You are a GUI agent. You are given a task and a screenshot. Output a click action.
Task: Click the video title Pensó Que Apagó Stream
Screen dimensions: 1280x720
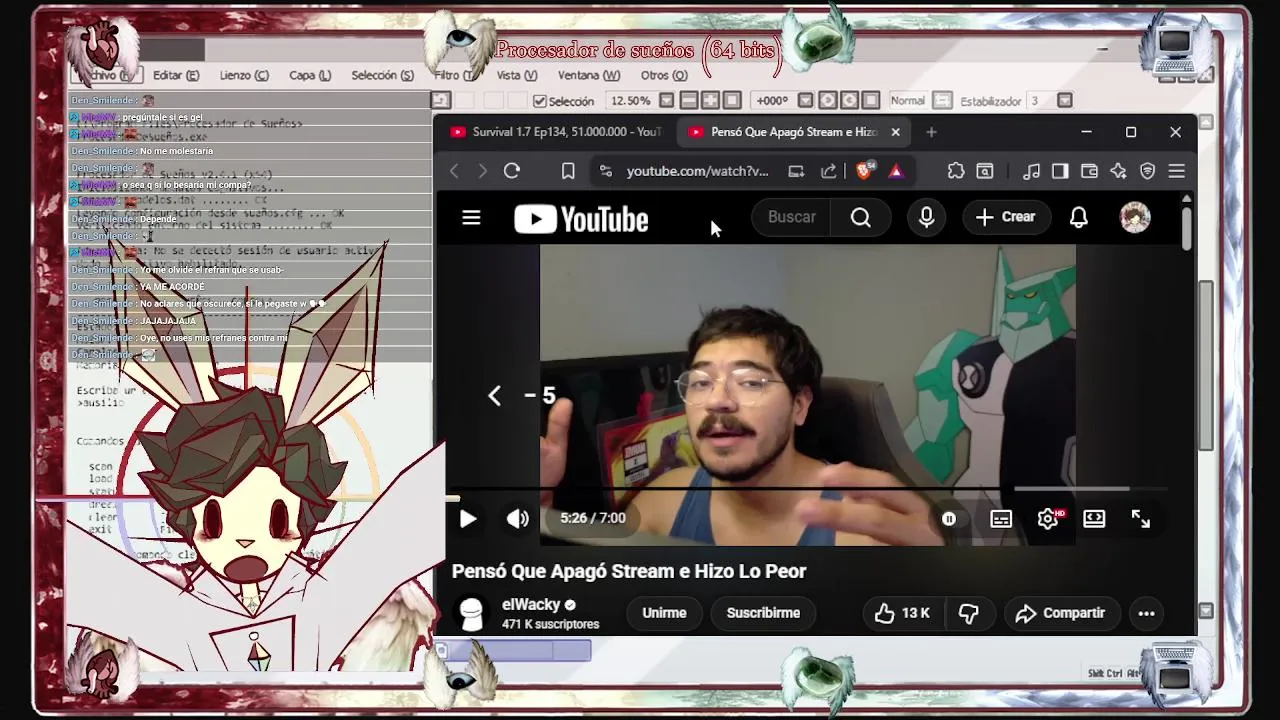click(x=628, y=571)
